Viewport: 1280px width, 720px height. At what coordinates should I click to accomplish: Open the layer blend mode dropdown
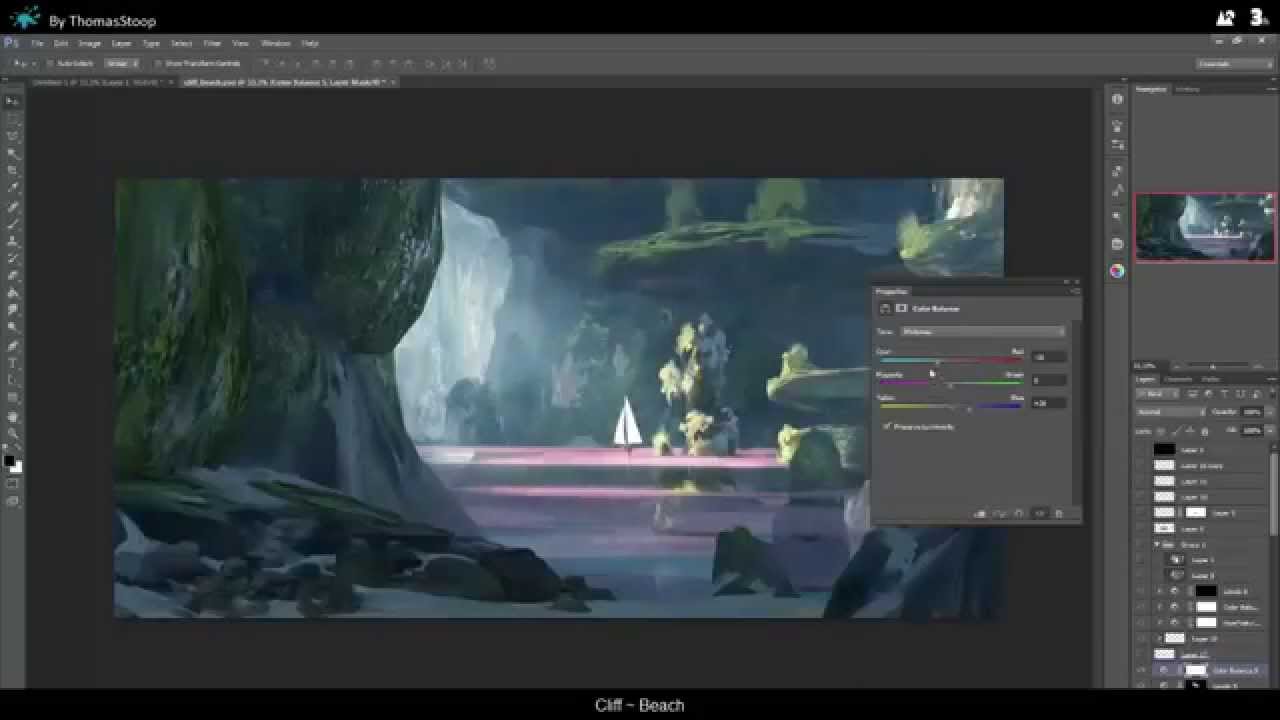[1172, 412]
